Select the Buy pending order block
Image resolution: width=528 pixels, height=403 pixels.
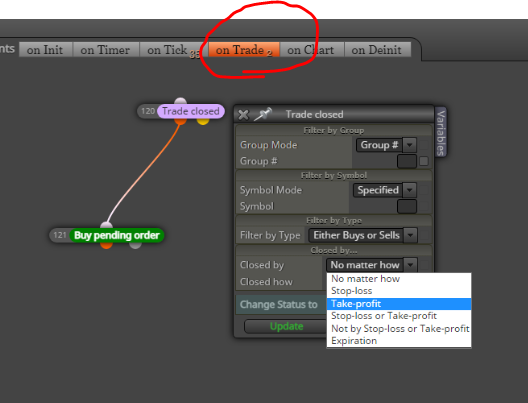(x=117, y=235)
